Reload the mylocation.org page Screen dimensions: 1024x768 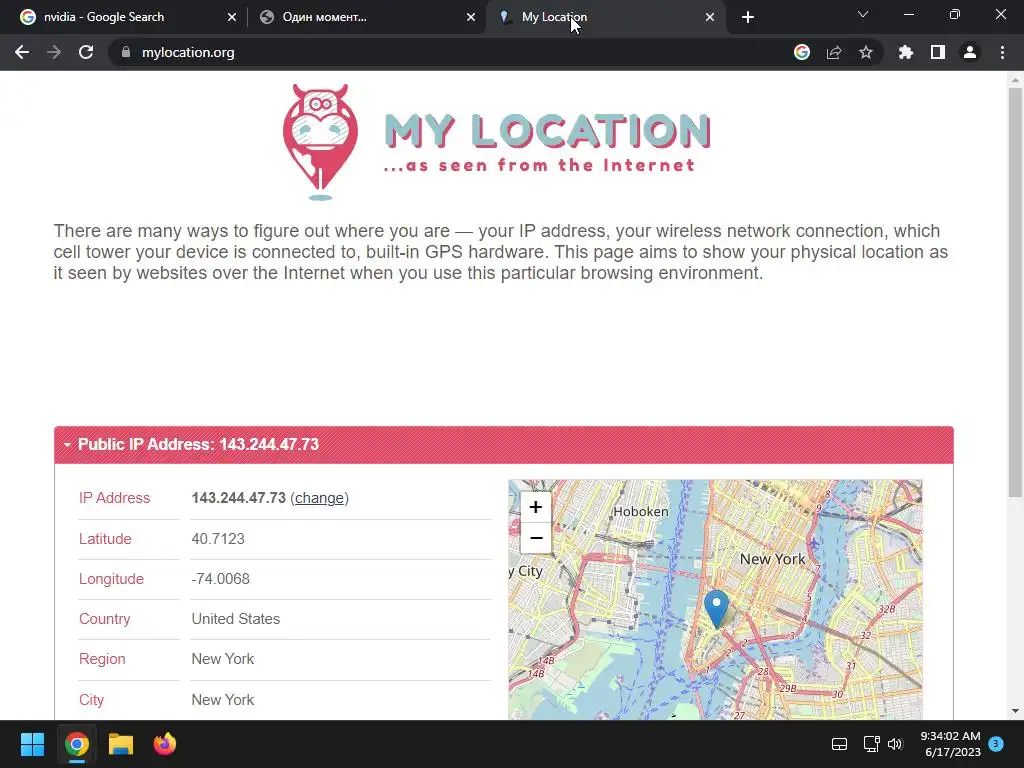[x=86, y=52]
